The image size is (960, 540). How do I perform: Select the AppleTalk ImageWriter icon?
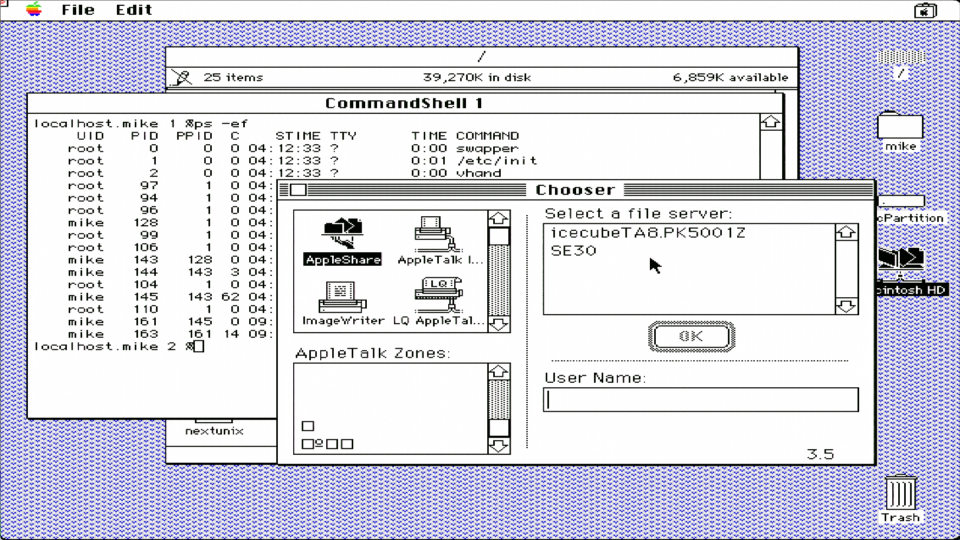[x=440, y=241]
